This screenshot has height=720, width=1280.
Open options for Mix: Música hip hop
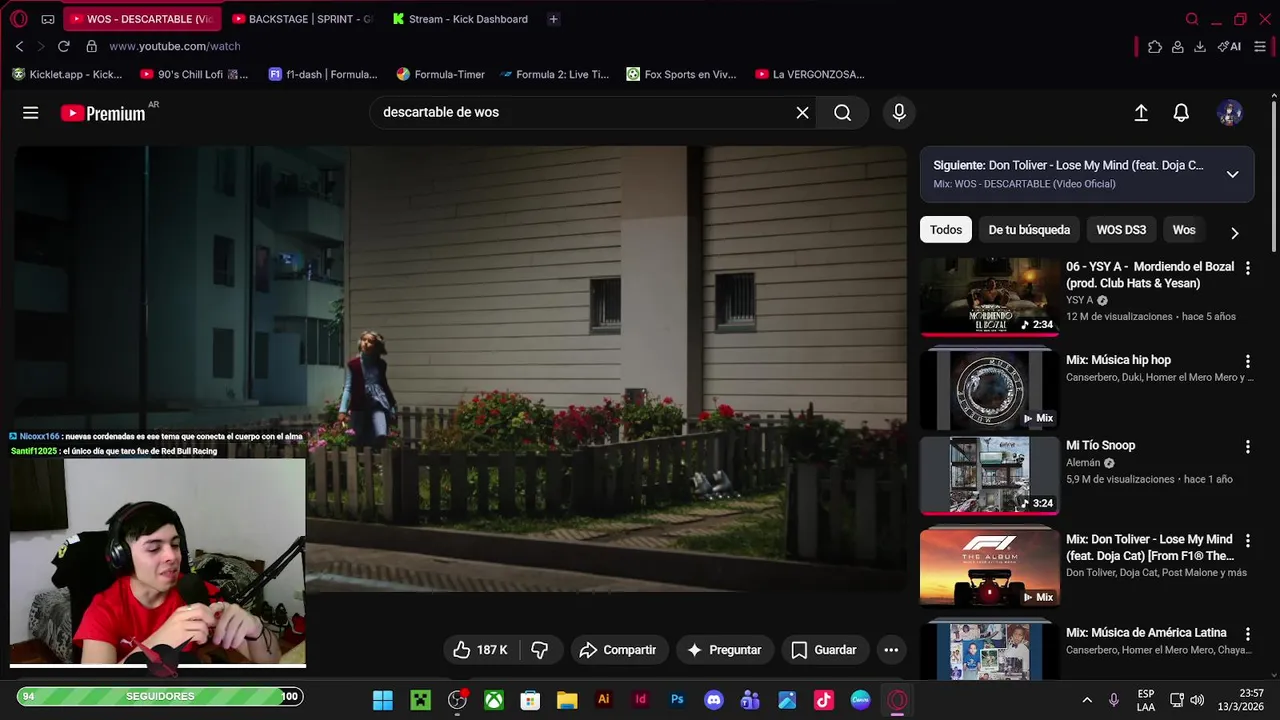pyautogui.click(x=1247, y=361)
